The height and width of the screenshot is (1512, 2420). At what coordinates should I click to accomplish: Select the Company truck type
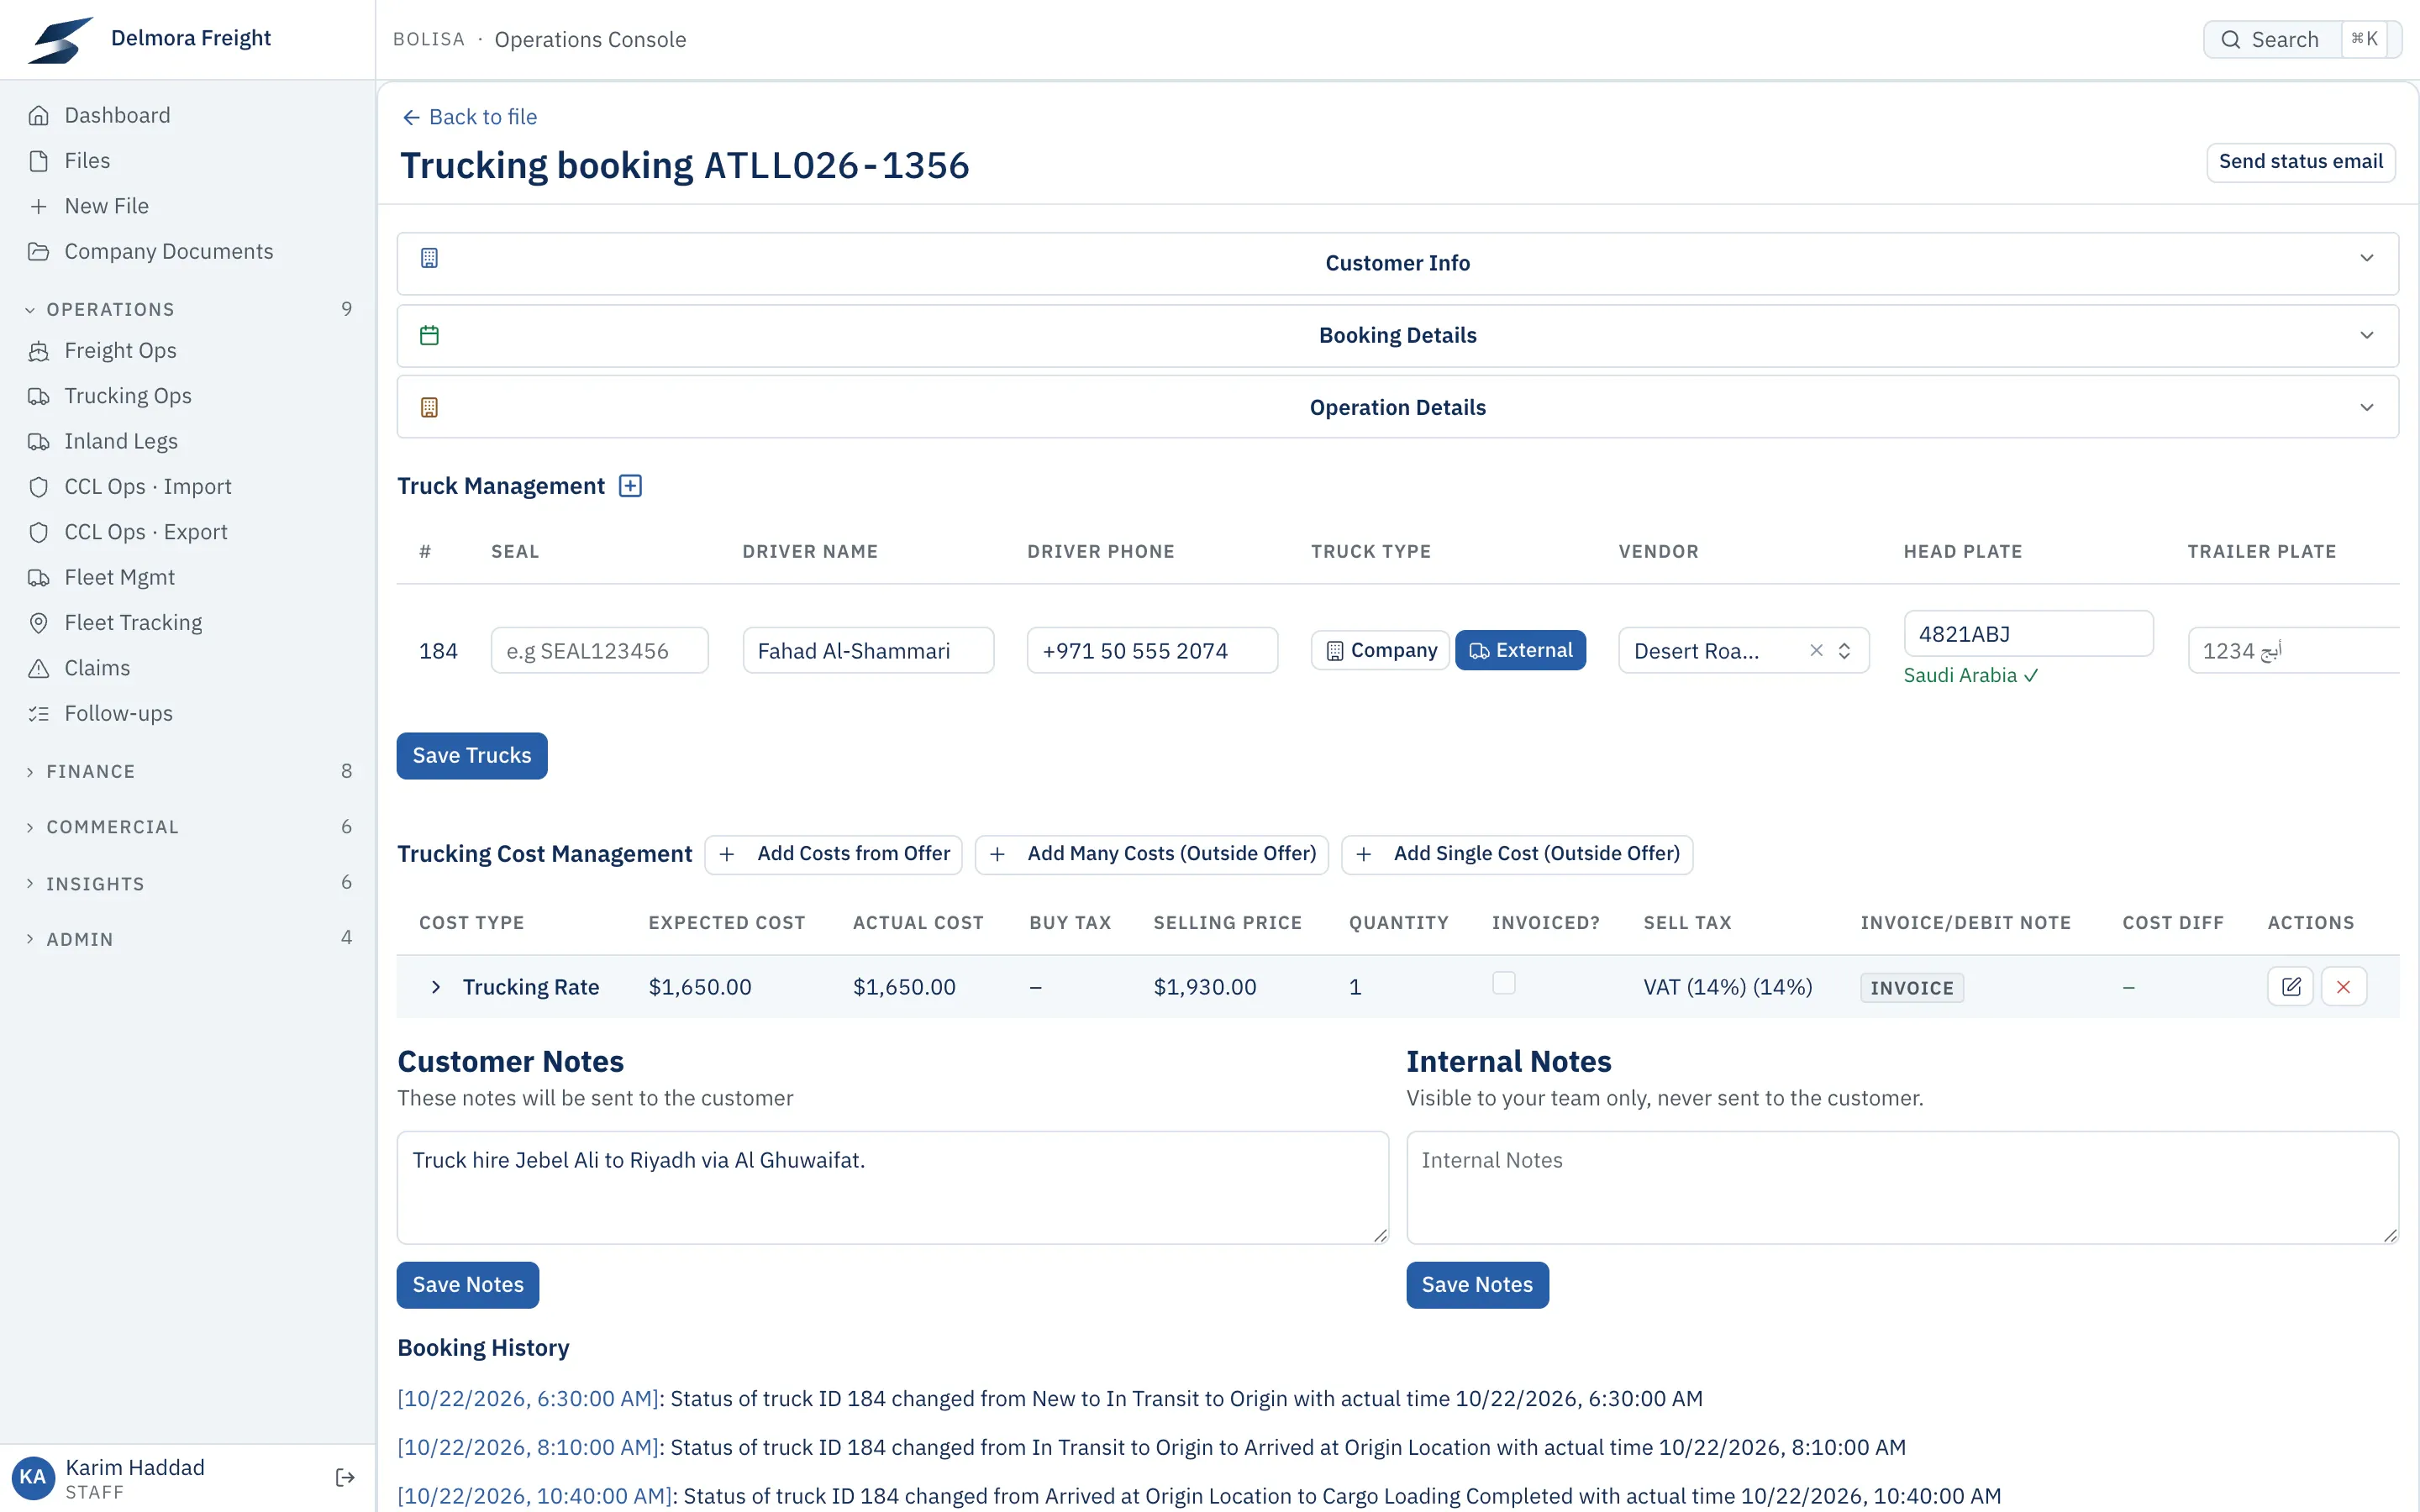(1380, 650)
